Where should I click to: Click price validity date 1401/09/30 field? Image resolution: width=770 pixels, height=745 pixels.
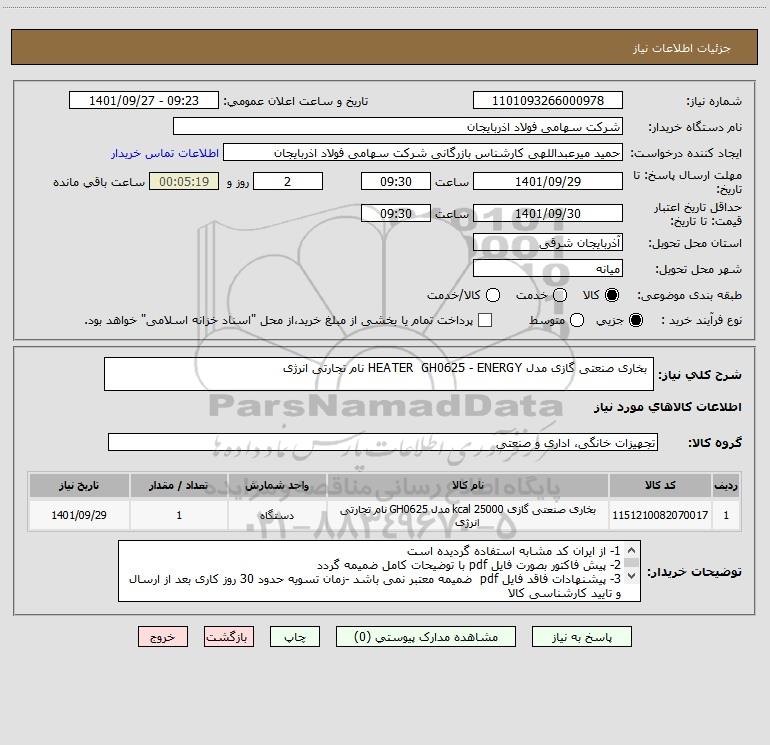tap(548, 213)
